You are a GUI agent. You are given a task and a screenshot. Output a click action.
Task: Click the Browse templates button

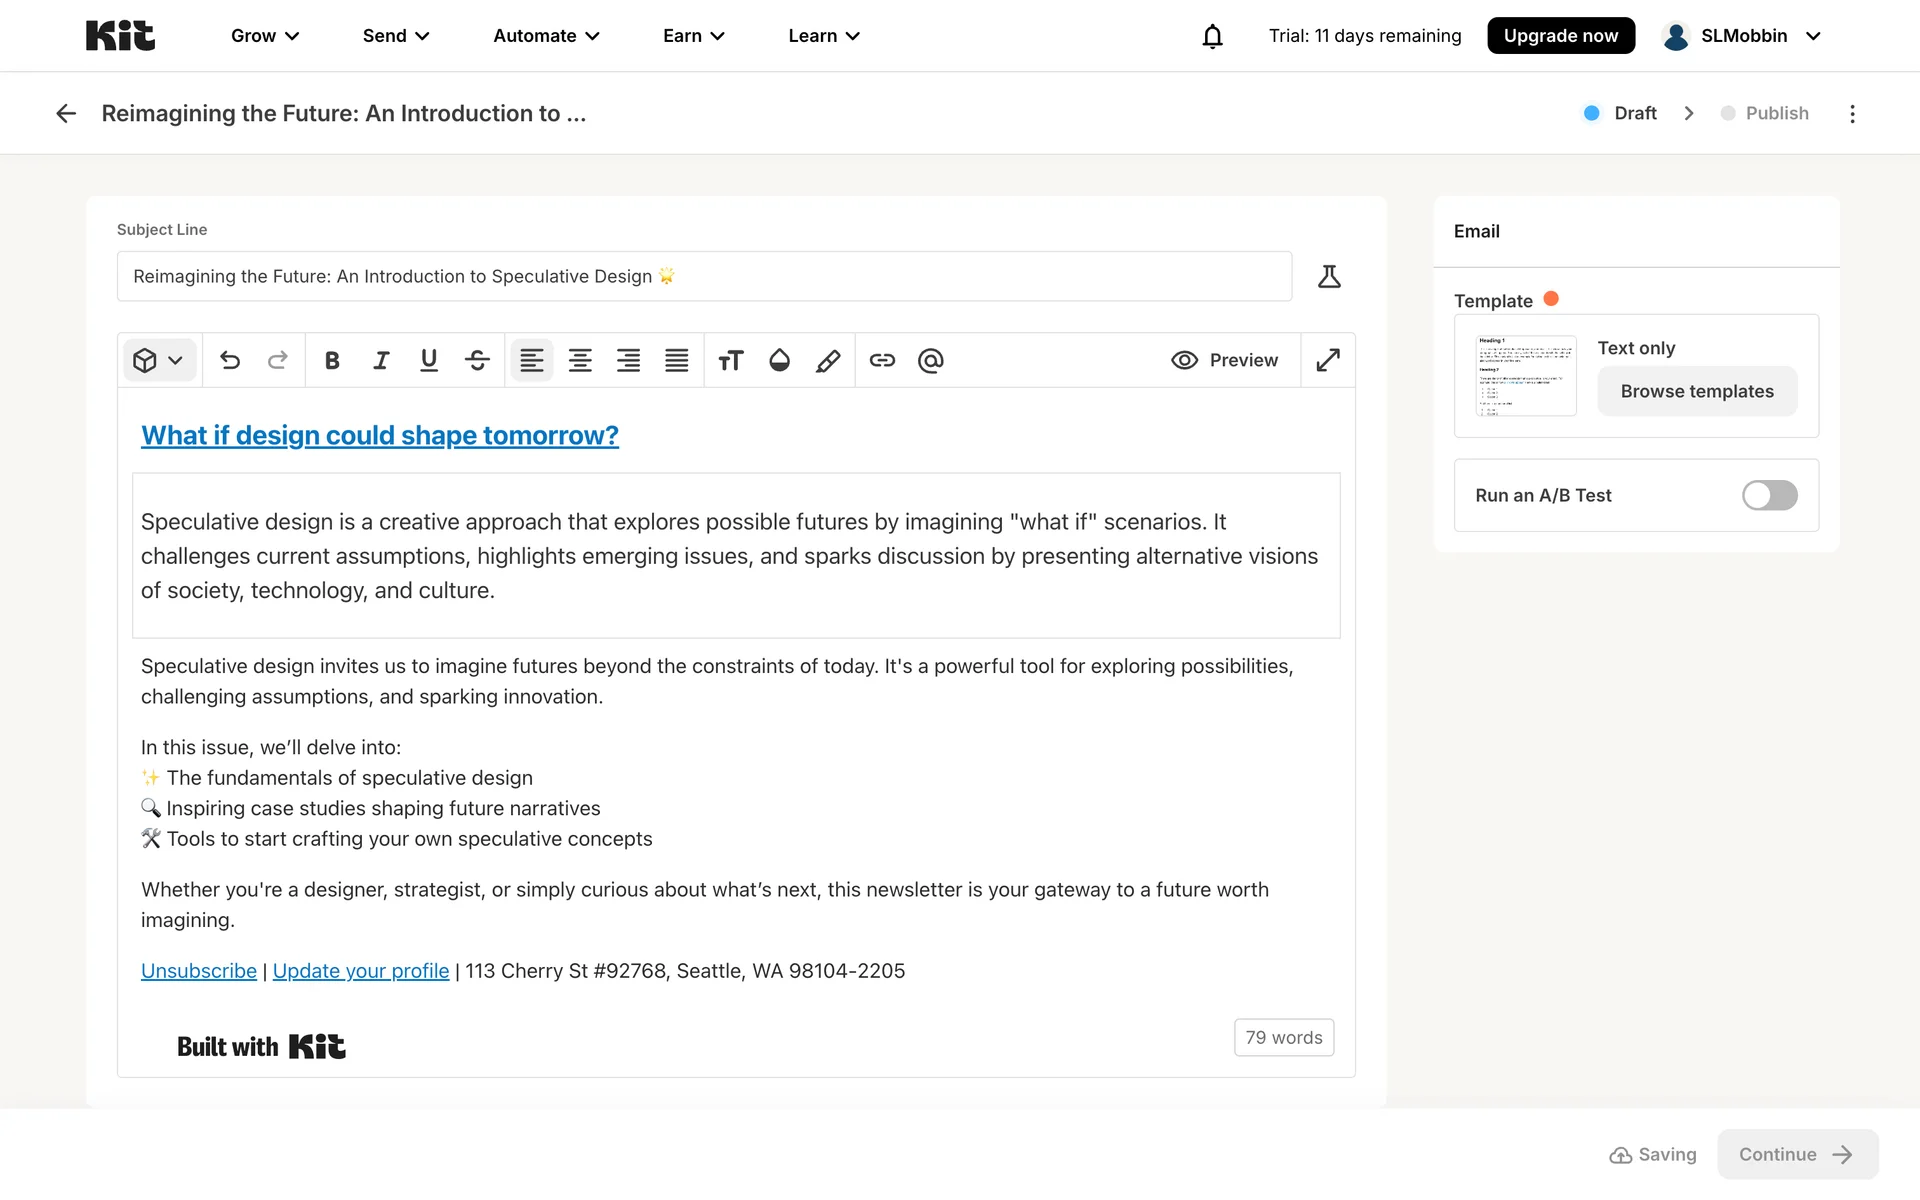click(x=1697, y=391)
